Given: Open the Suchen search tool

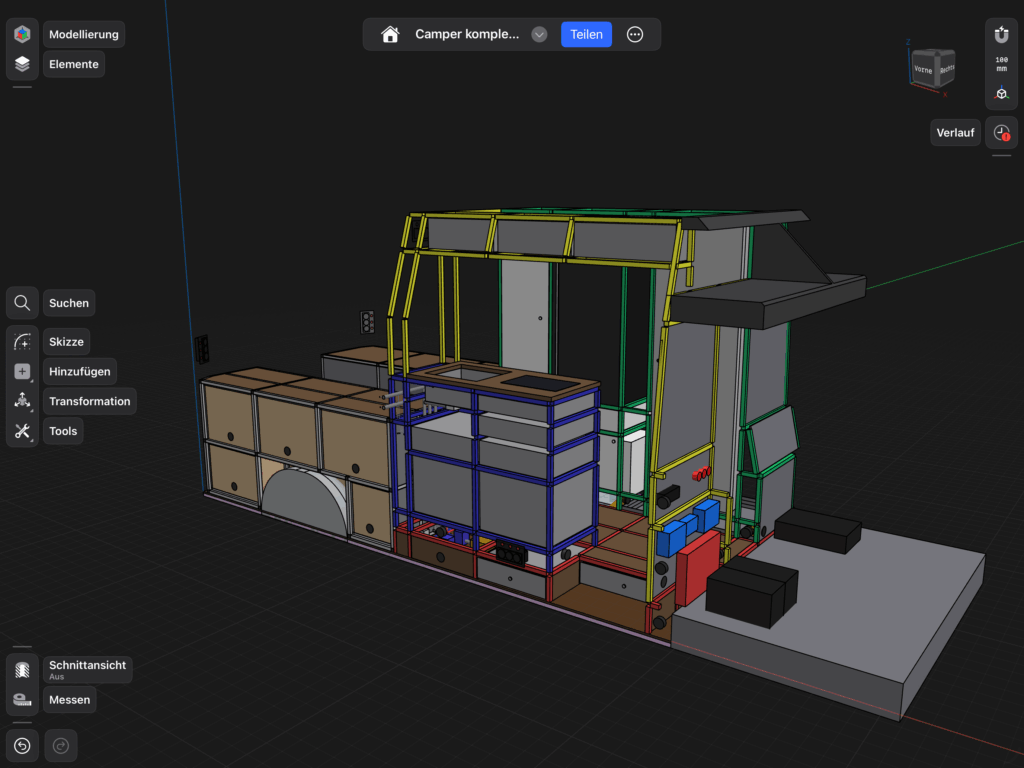Looking at the screenshot, I should coord(22,303).
